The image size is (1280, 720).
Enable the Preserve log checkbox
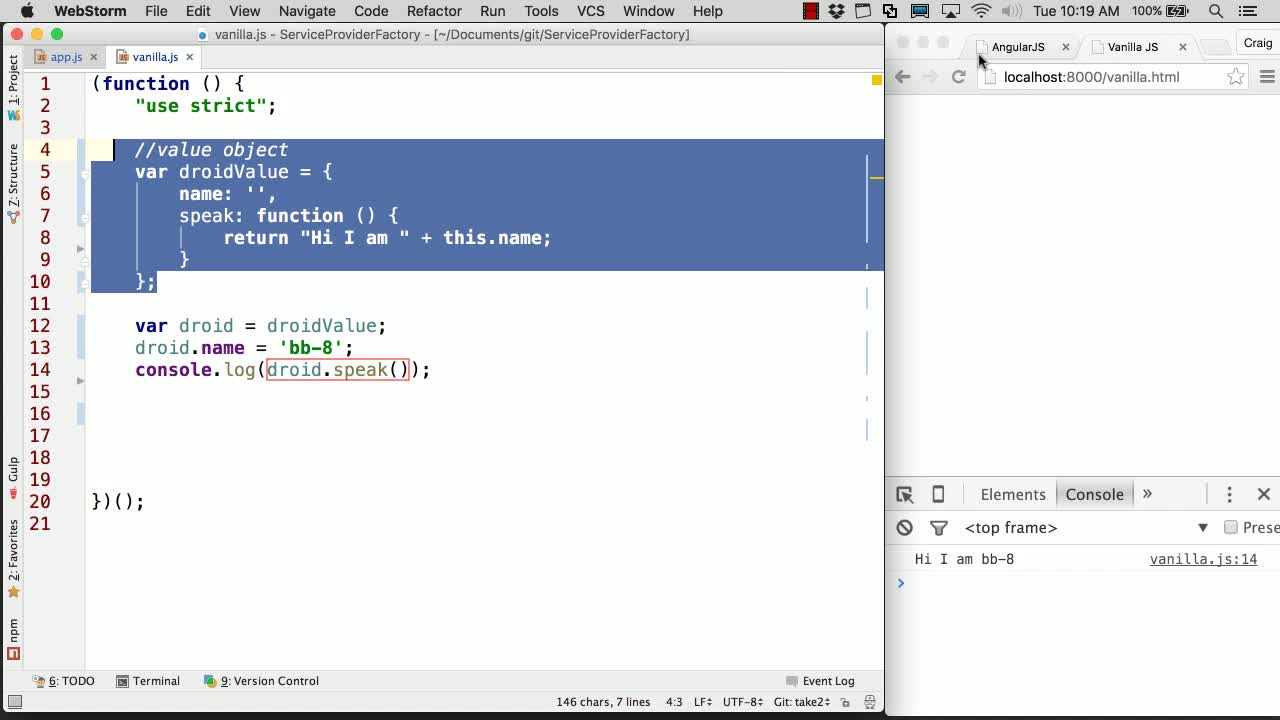(x=1231, y=528)
